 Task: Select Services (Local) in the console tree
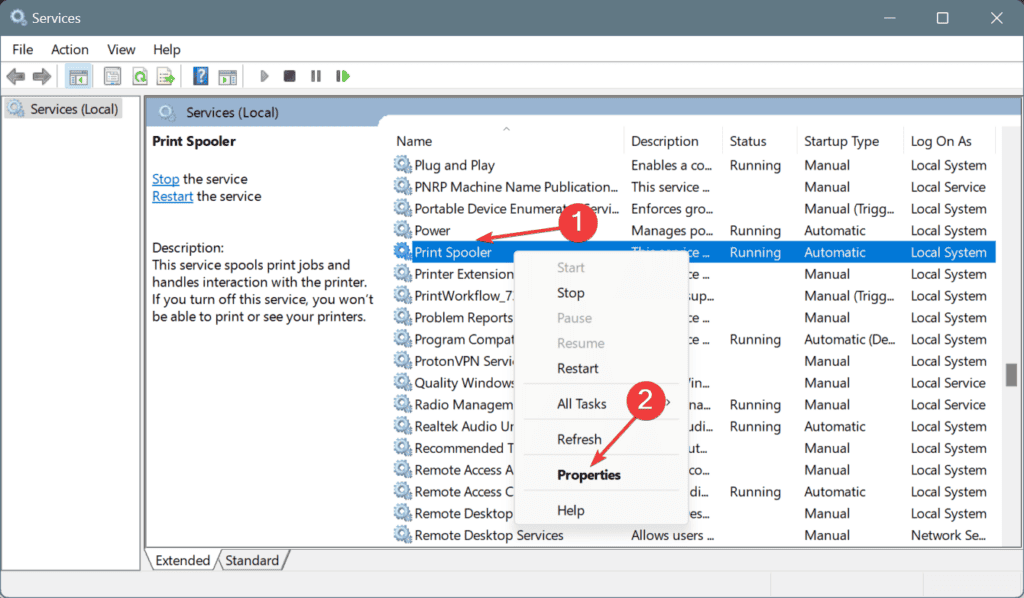74,109
